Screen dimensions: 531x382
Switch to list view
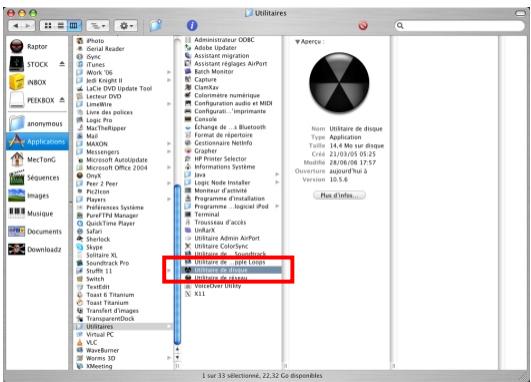(x=61, y=26)
